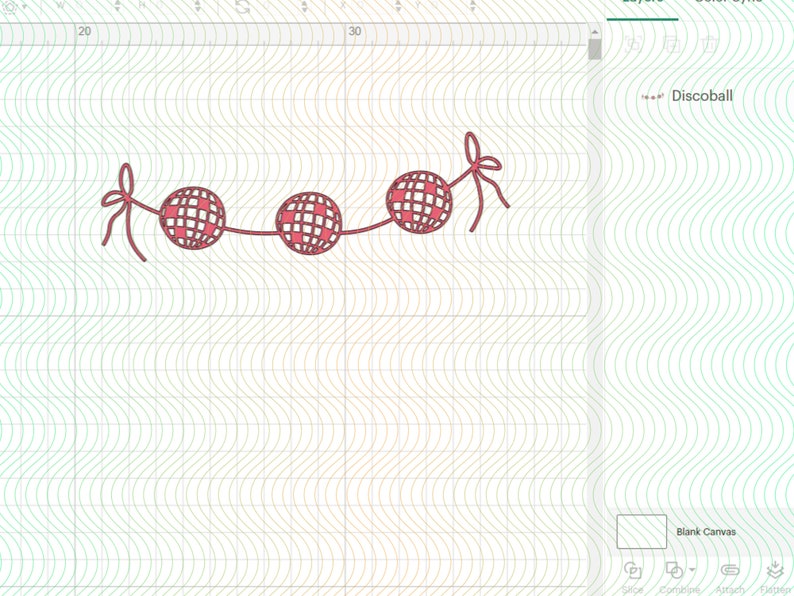Flatten the selected layers
The width and height of the screenshot is (794, 596).
(775, 577)
